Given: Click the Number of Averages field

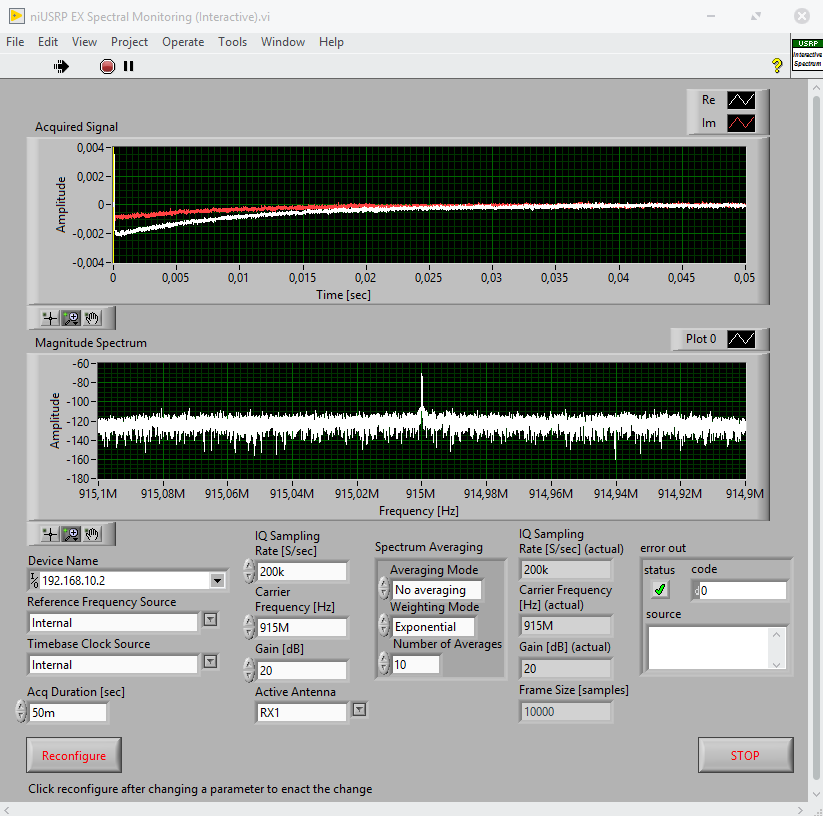Looking at the screenshot, I should pyautogui.click(x=416, y=664).
